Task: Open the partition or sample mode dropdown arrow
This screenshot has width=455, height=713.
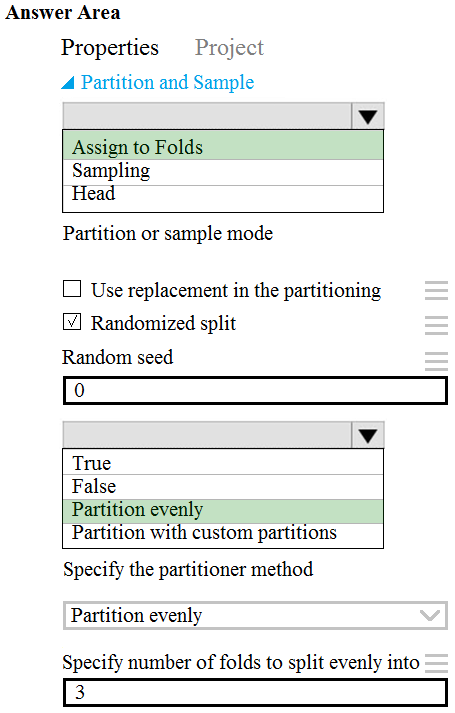Action: 368,116
